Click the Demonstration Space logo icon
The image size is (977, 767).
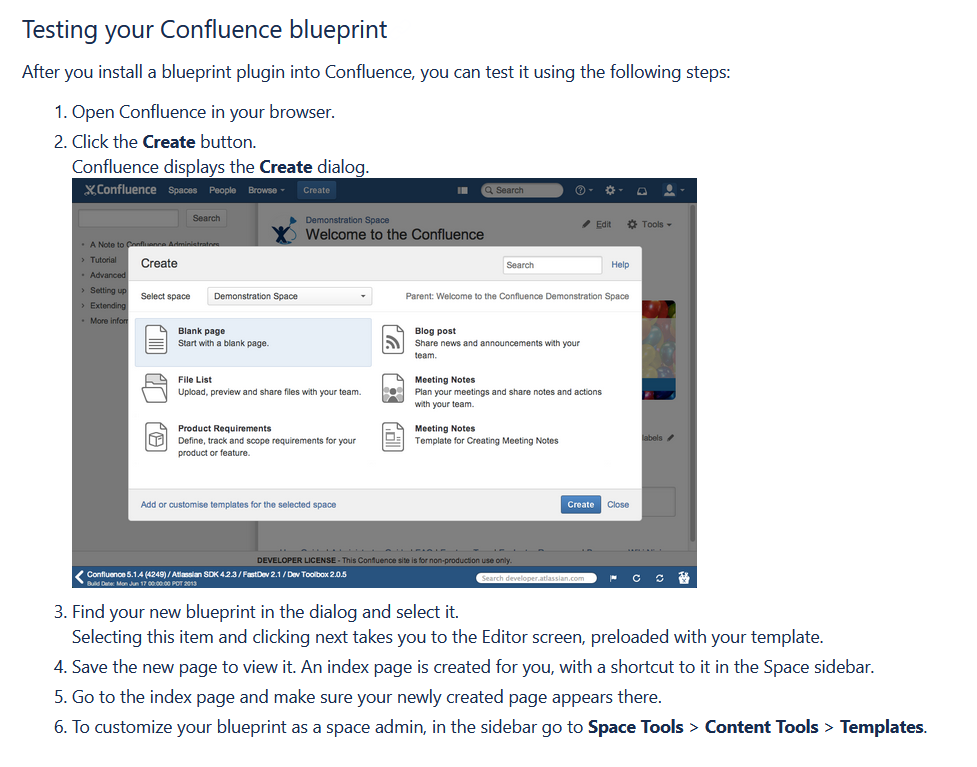(284, 231)
